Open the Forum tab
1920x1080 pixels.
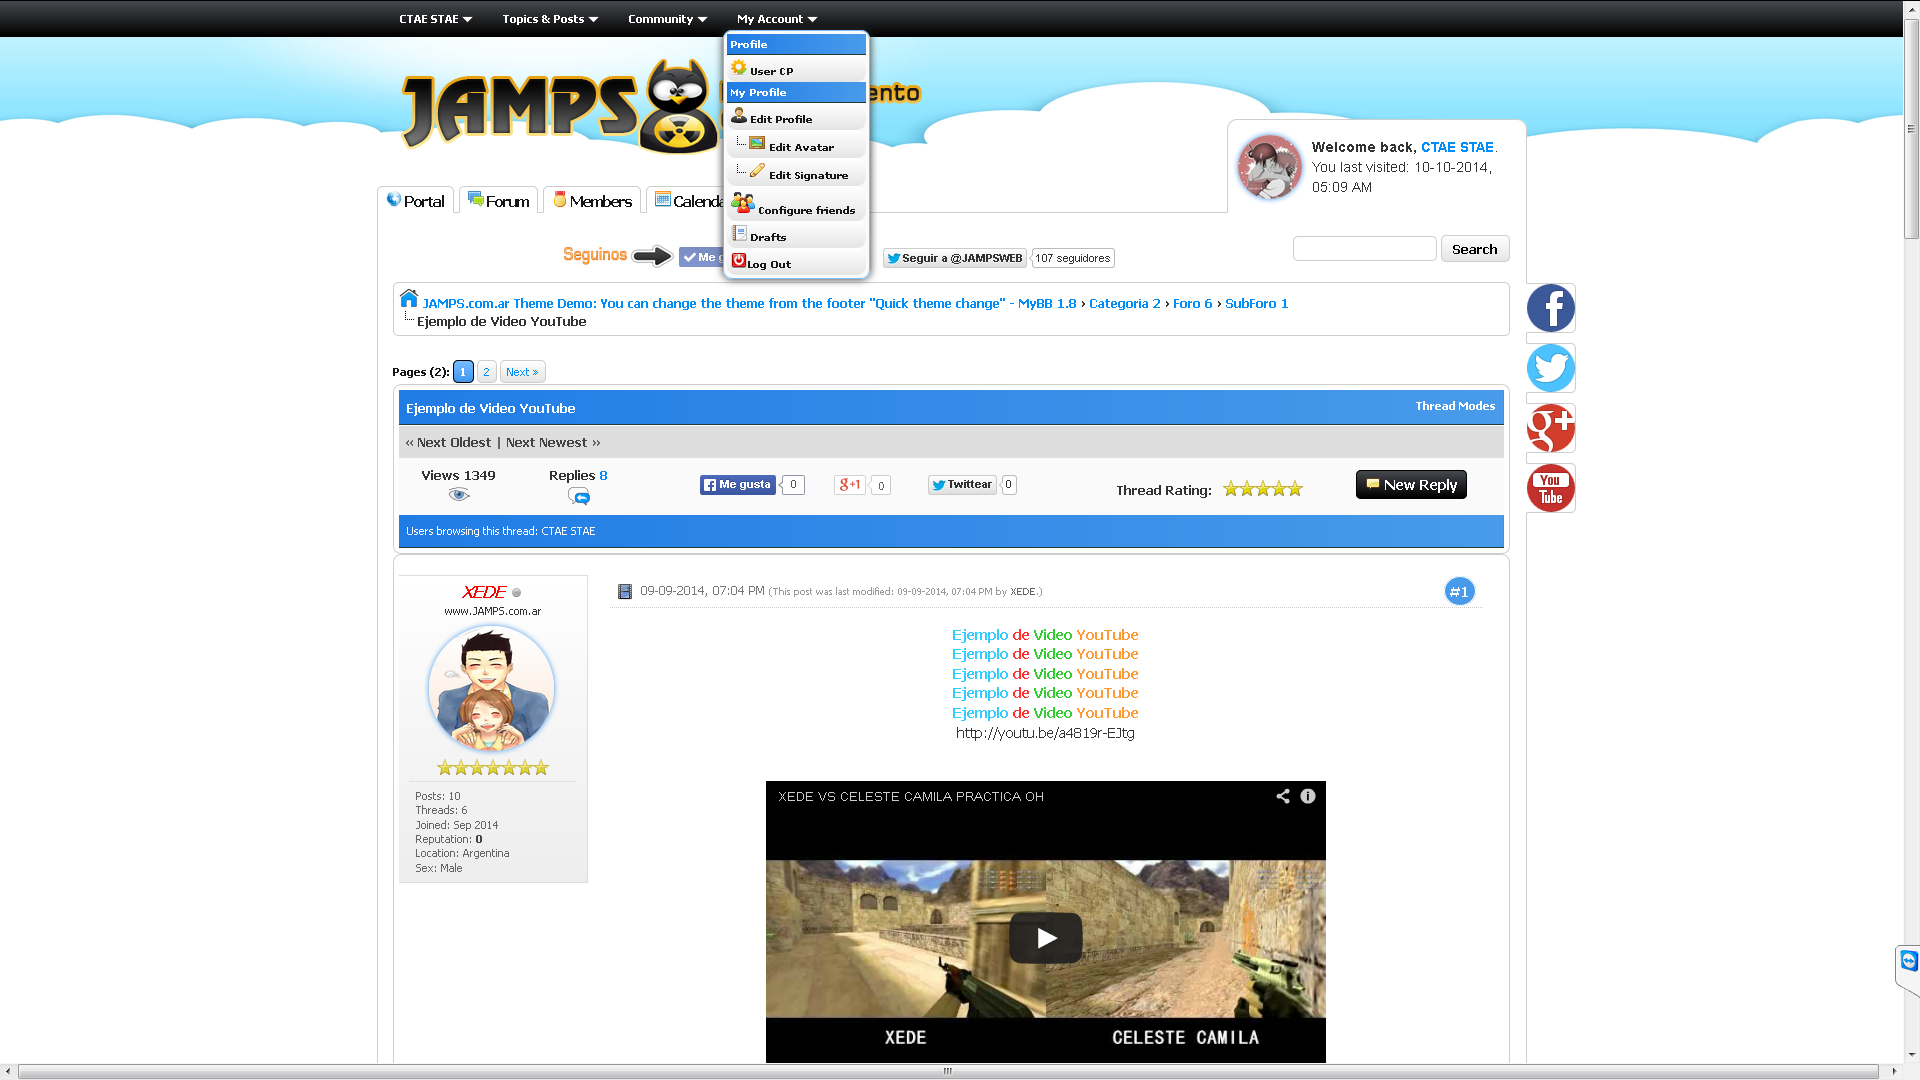click(x=499, y=201)
